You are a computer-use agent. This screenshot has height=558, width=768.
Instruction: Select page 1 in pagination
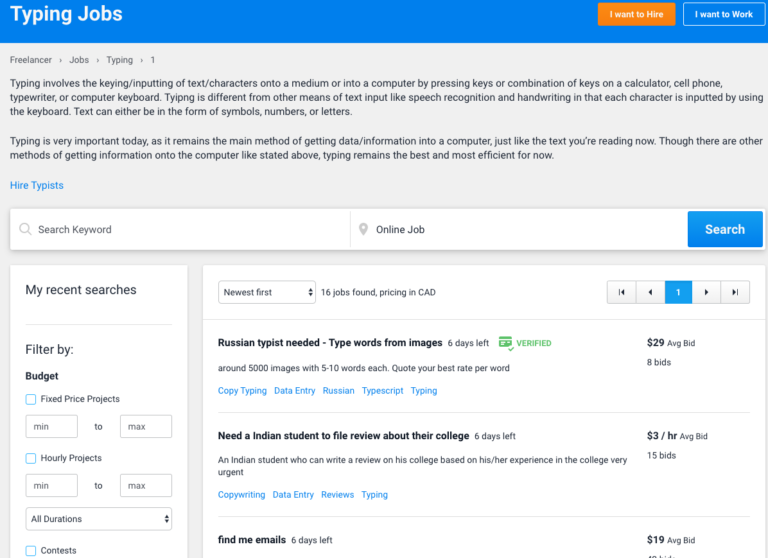click(x=678, y=292)
